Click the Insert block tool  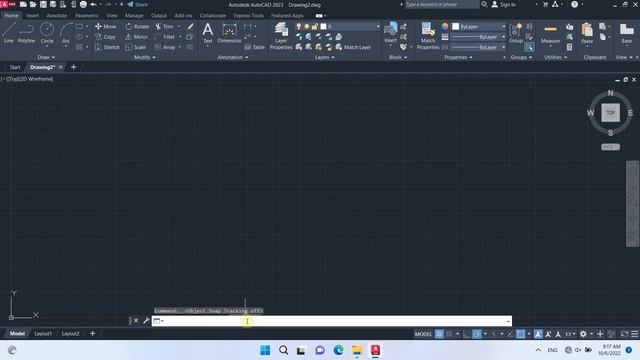390,33
